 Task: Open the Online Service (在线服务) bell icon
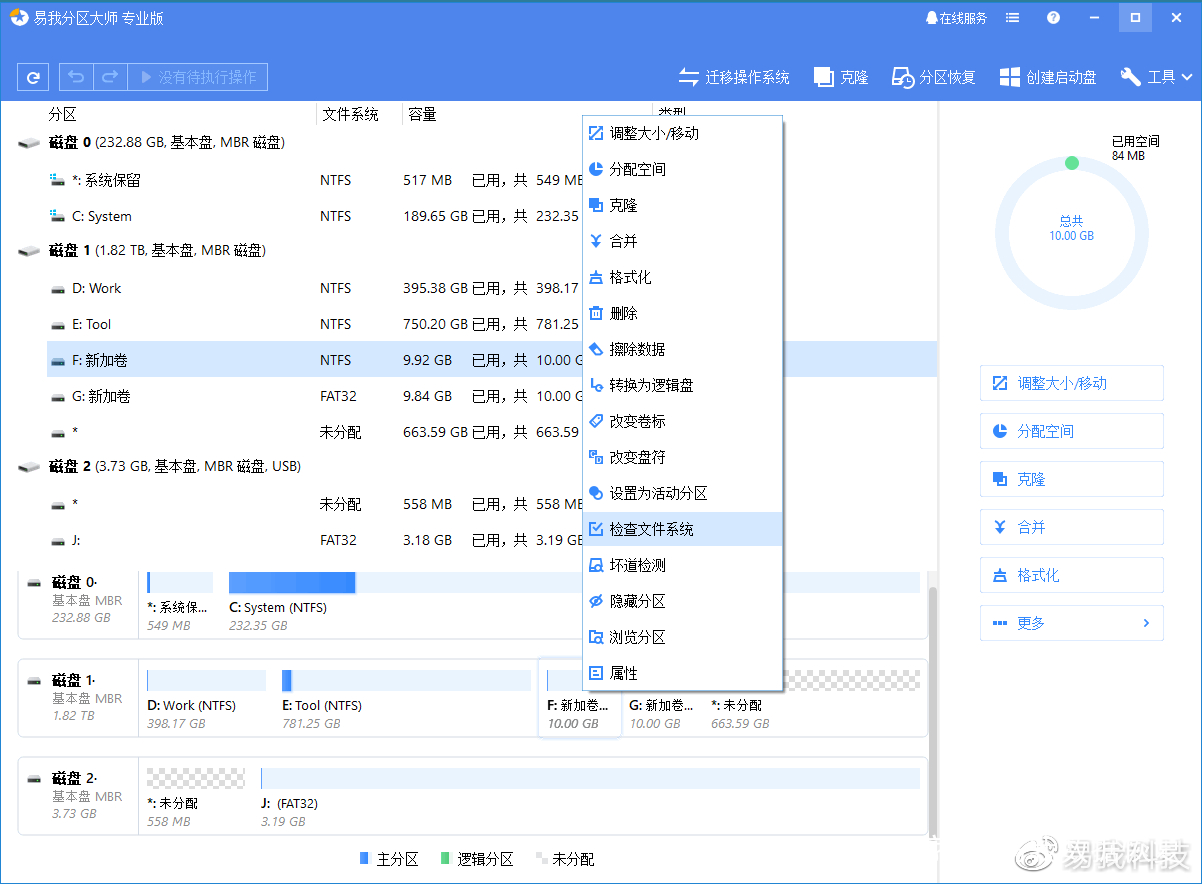(x=932, y=18)
